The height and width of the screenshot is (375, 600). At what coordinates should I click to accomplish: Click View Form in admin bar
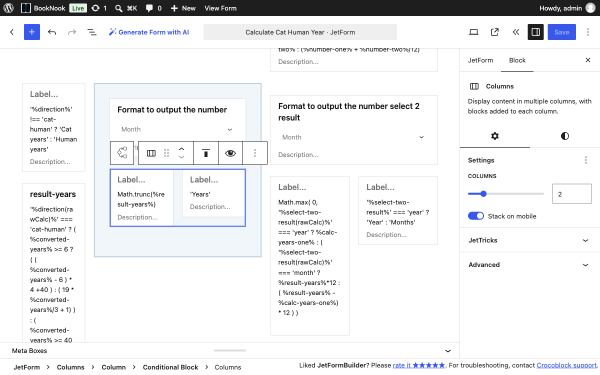click(220, 8)
